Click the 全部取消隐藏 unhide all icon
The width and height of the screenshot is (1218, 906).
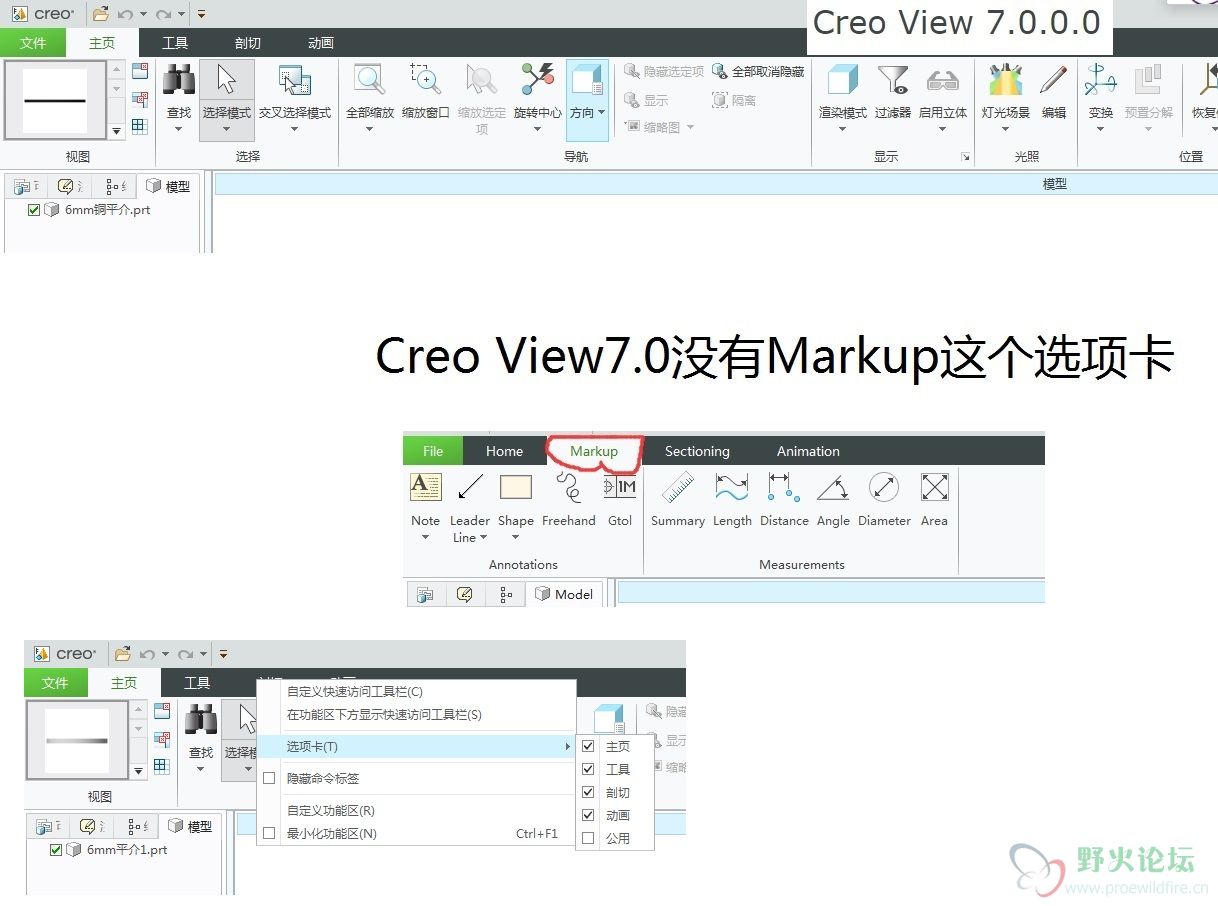pyautogui.click(x=719, y=72)
